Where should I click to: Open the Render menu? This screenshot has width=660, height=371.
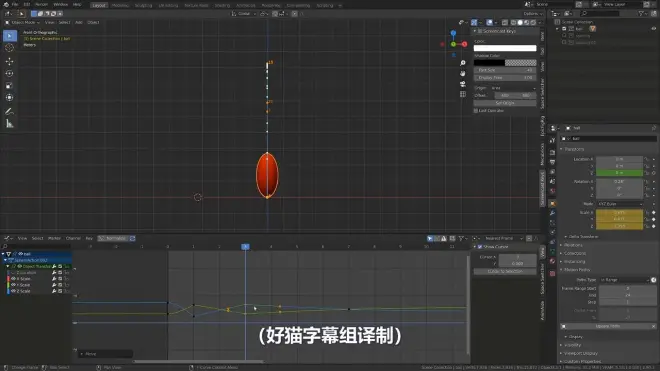point(41,5)
